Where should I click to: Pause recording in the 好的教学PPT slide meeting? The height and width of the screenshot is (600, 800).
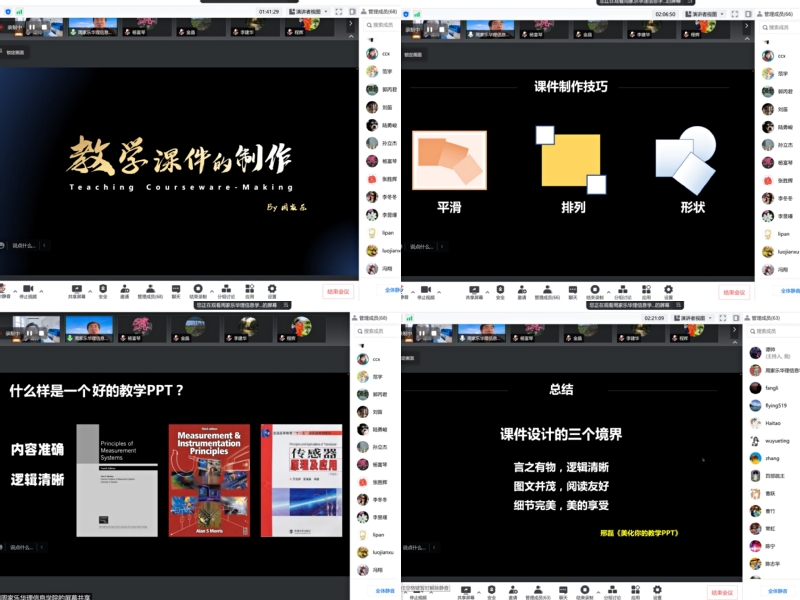30,333
